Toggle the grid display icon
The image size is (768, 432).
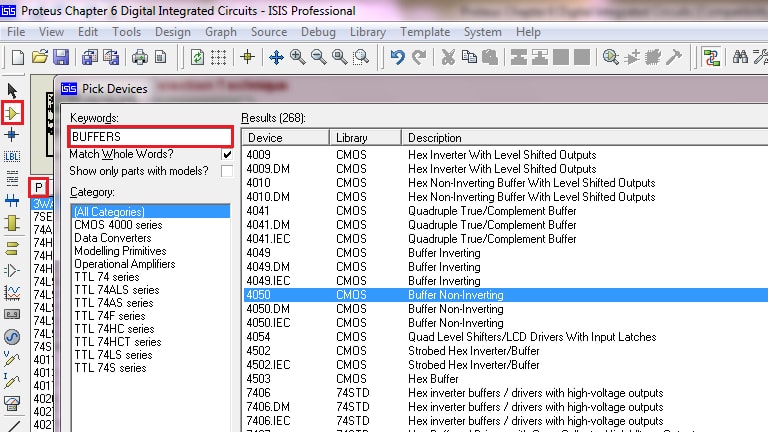[219, 57]
